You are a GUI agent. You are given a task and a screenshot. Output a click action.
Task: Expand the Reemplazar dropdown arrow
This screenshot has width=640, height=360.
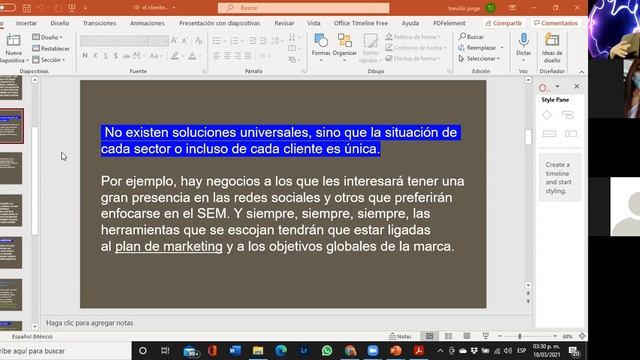pyautogui.click(x=502, y=48)
